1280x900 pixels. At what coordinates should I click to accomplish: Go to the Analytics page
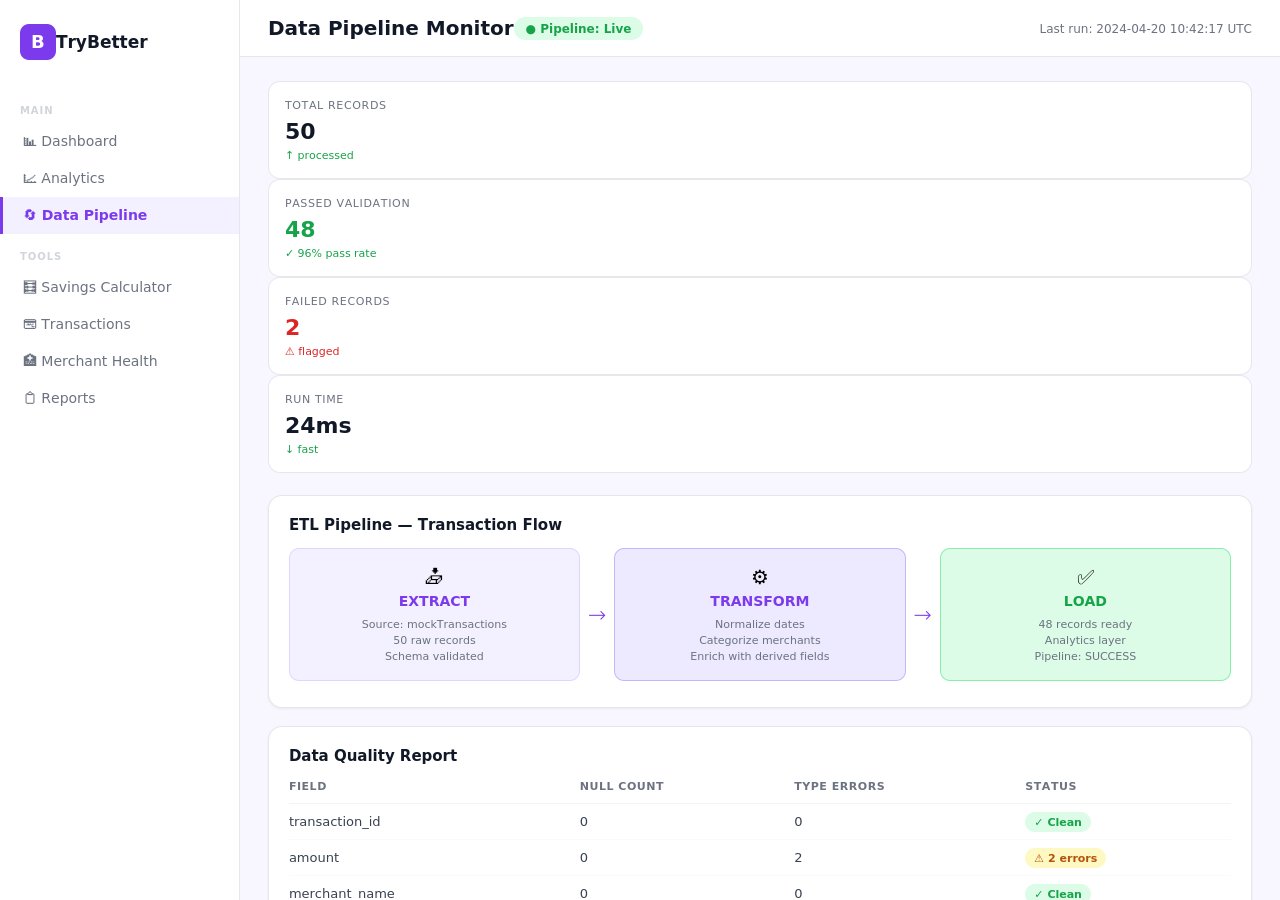[x=73, y=179]
